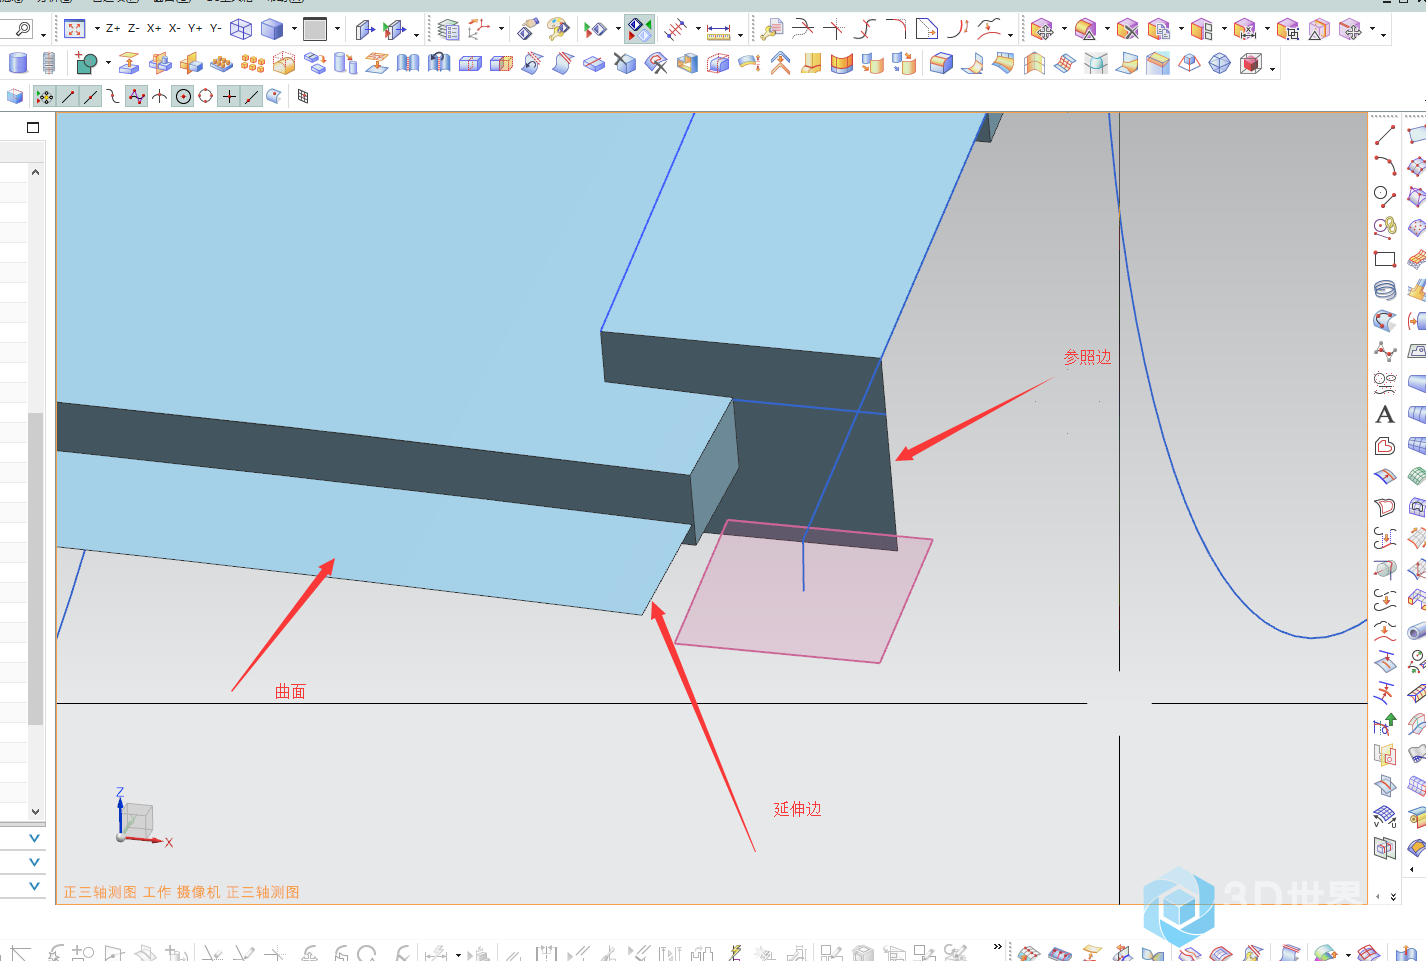Switch to the X+ view
1426x961 pixels.
click(x=154, y=29)
